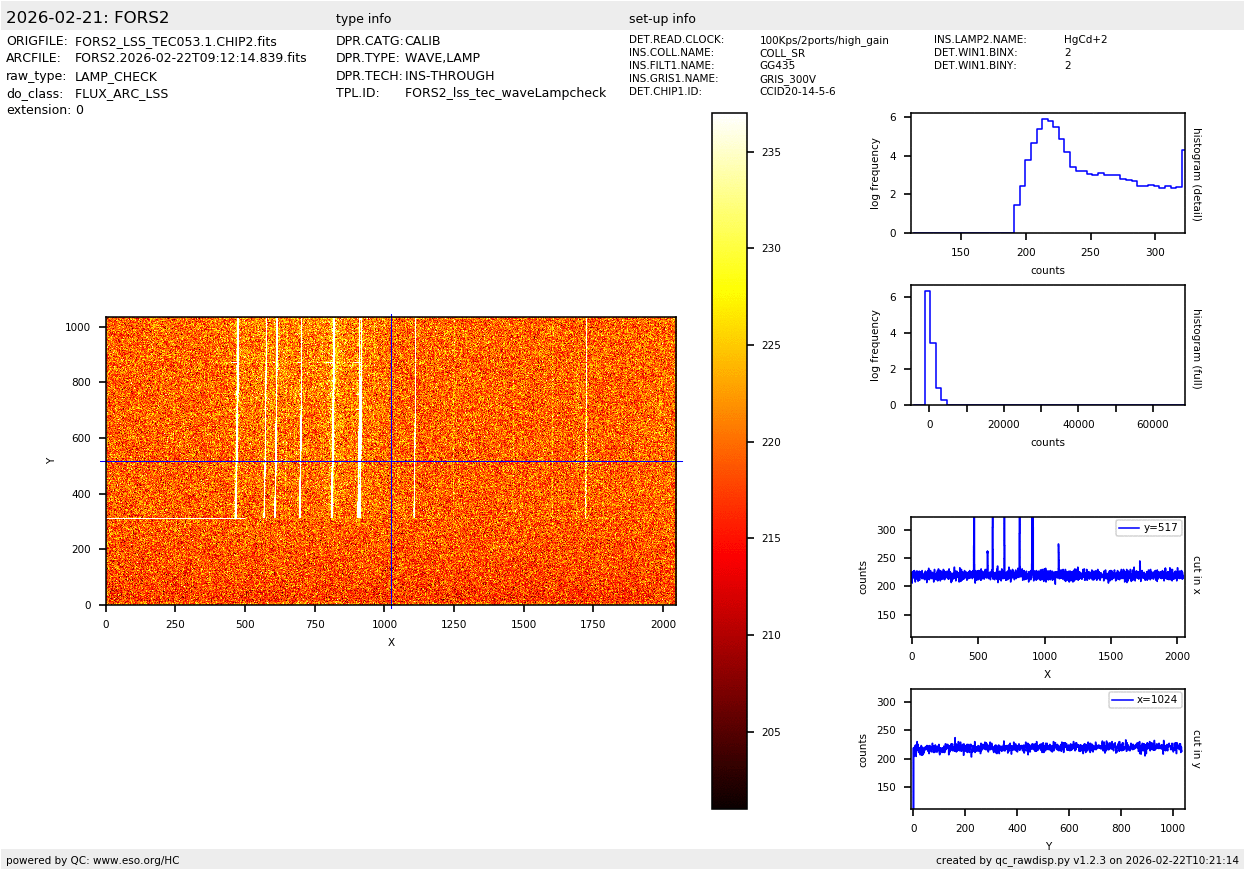
Task: Click the 'type info' header
Action: tap(363, 19)
